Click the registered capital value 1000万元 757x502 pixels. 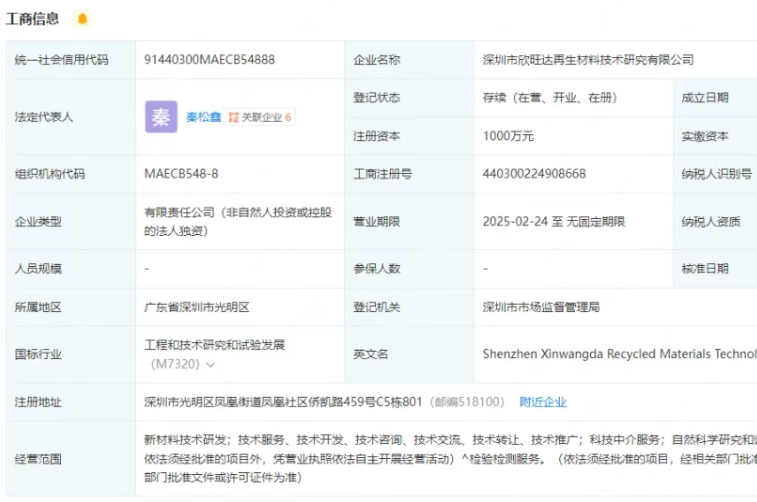tap(508, 136)
